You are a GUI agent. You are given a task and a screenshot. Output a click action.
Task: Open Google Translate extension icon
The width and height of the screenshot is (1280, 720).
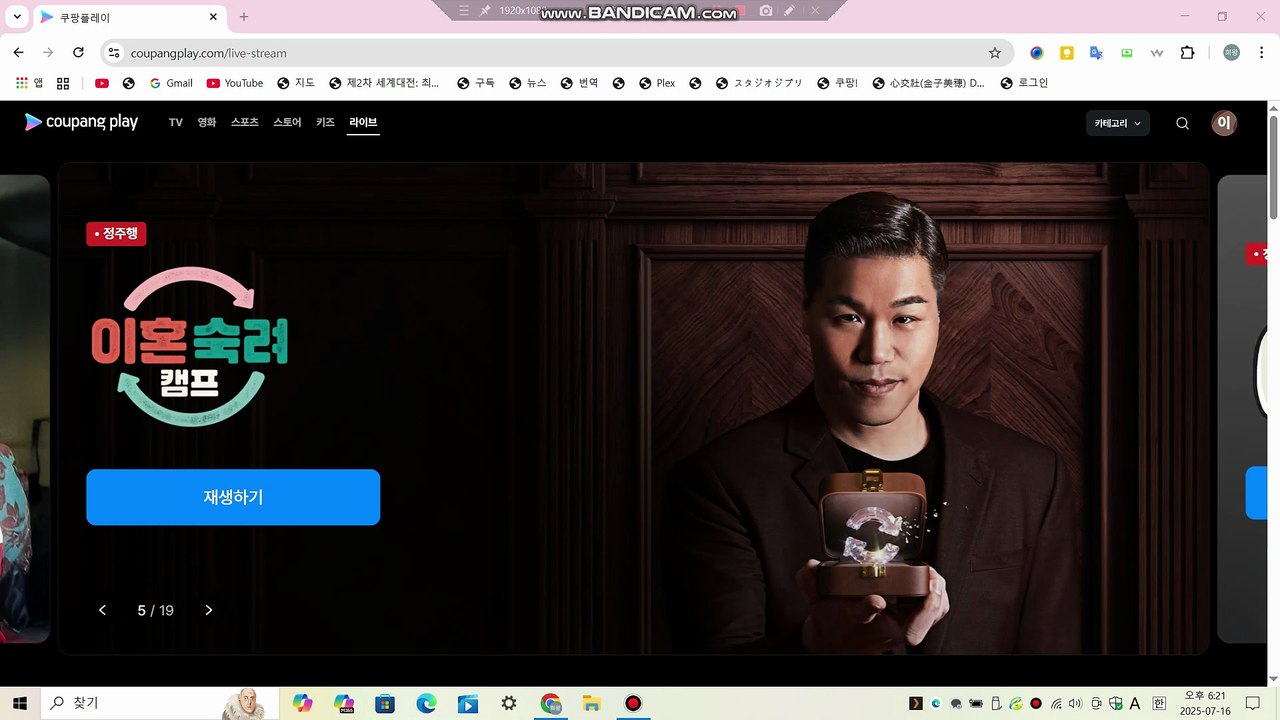(x=1096, y=53)
